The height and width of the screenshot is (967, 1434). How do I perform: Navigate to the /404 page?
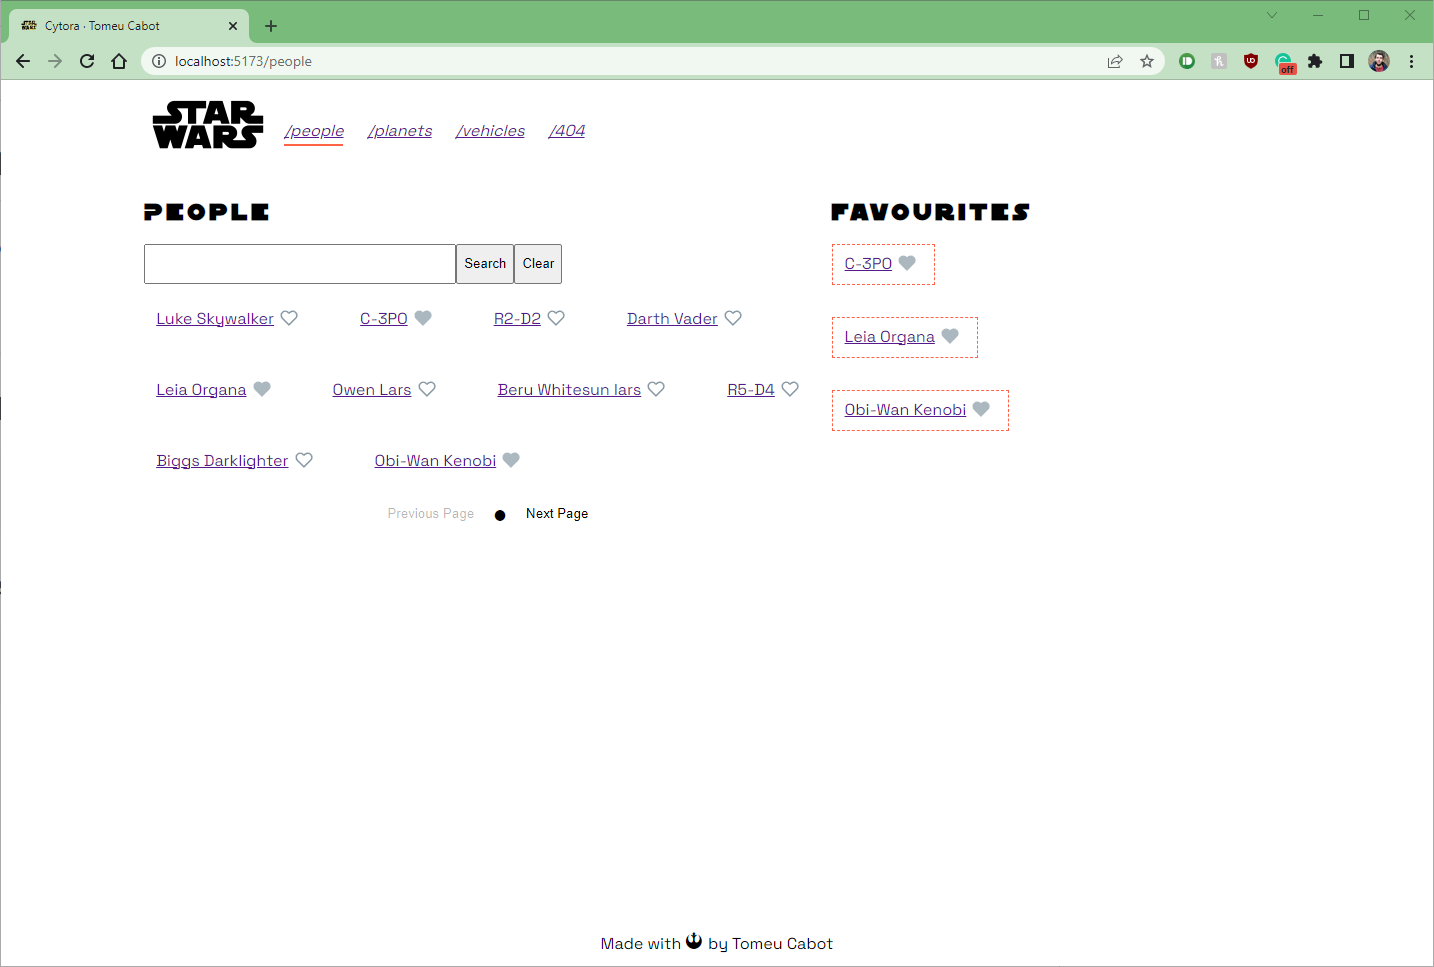[567, 131]
